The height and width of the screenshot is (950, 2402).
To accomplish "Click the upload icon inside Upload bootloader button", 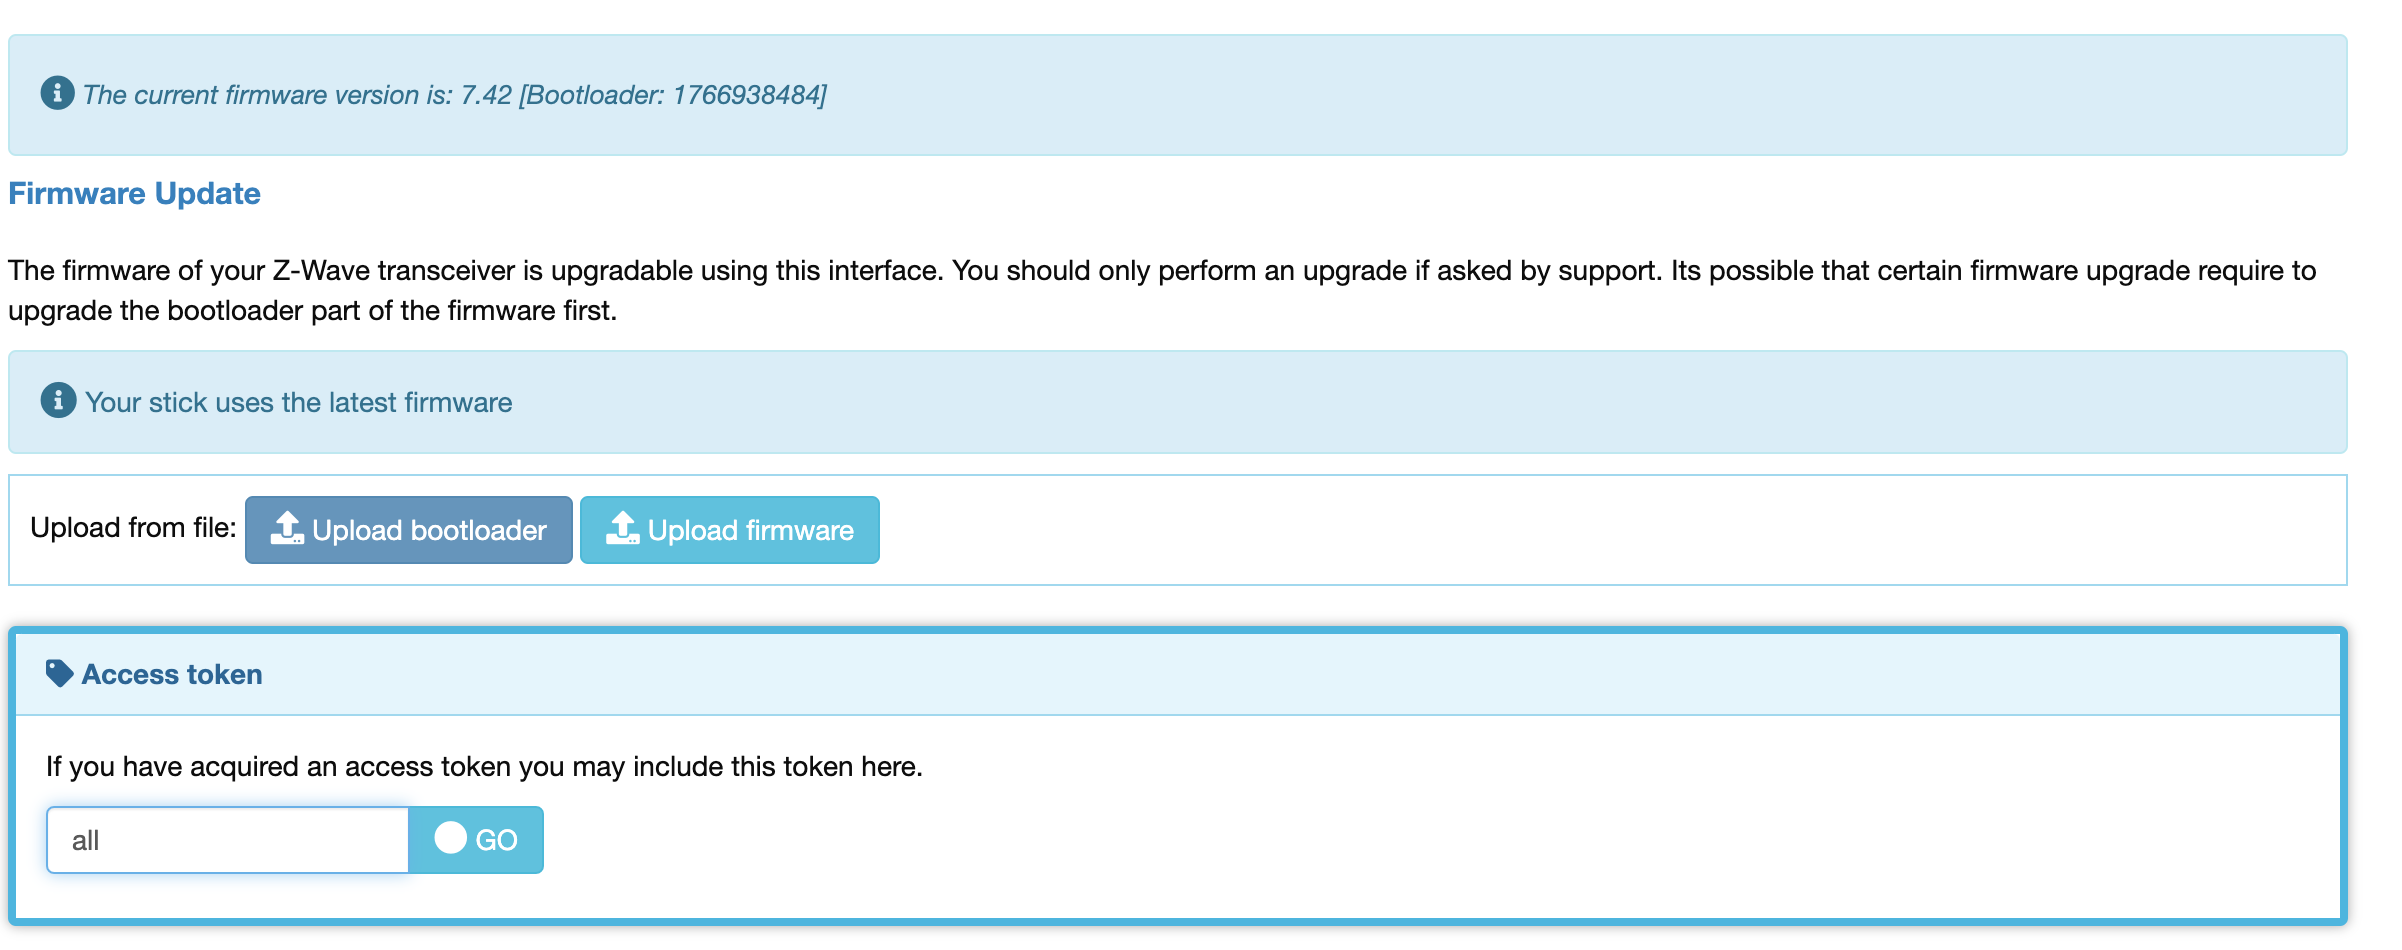I will [x=287, y=528].
